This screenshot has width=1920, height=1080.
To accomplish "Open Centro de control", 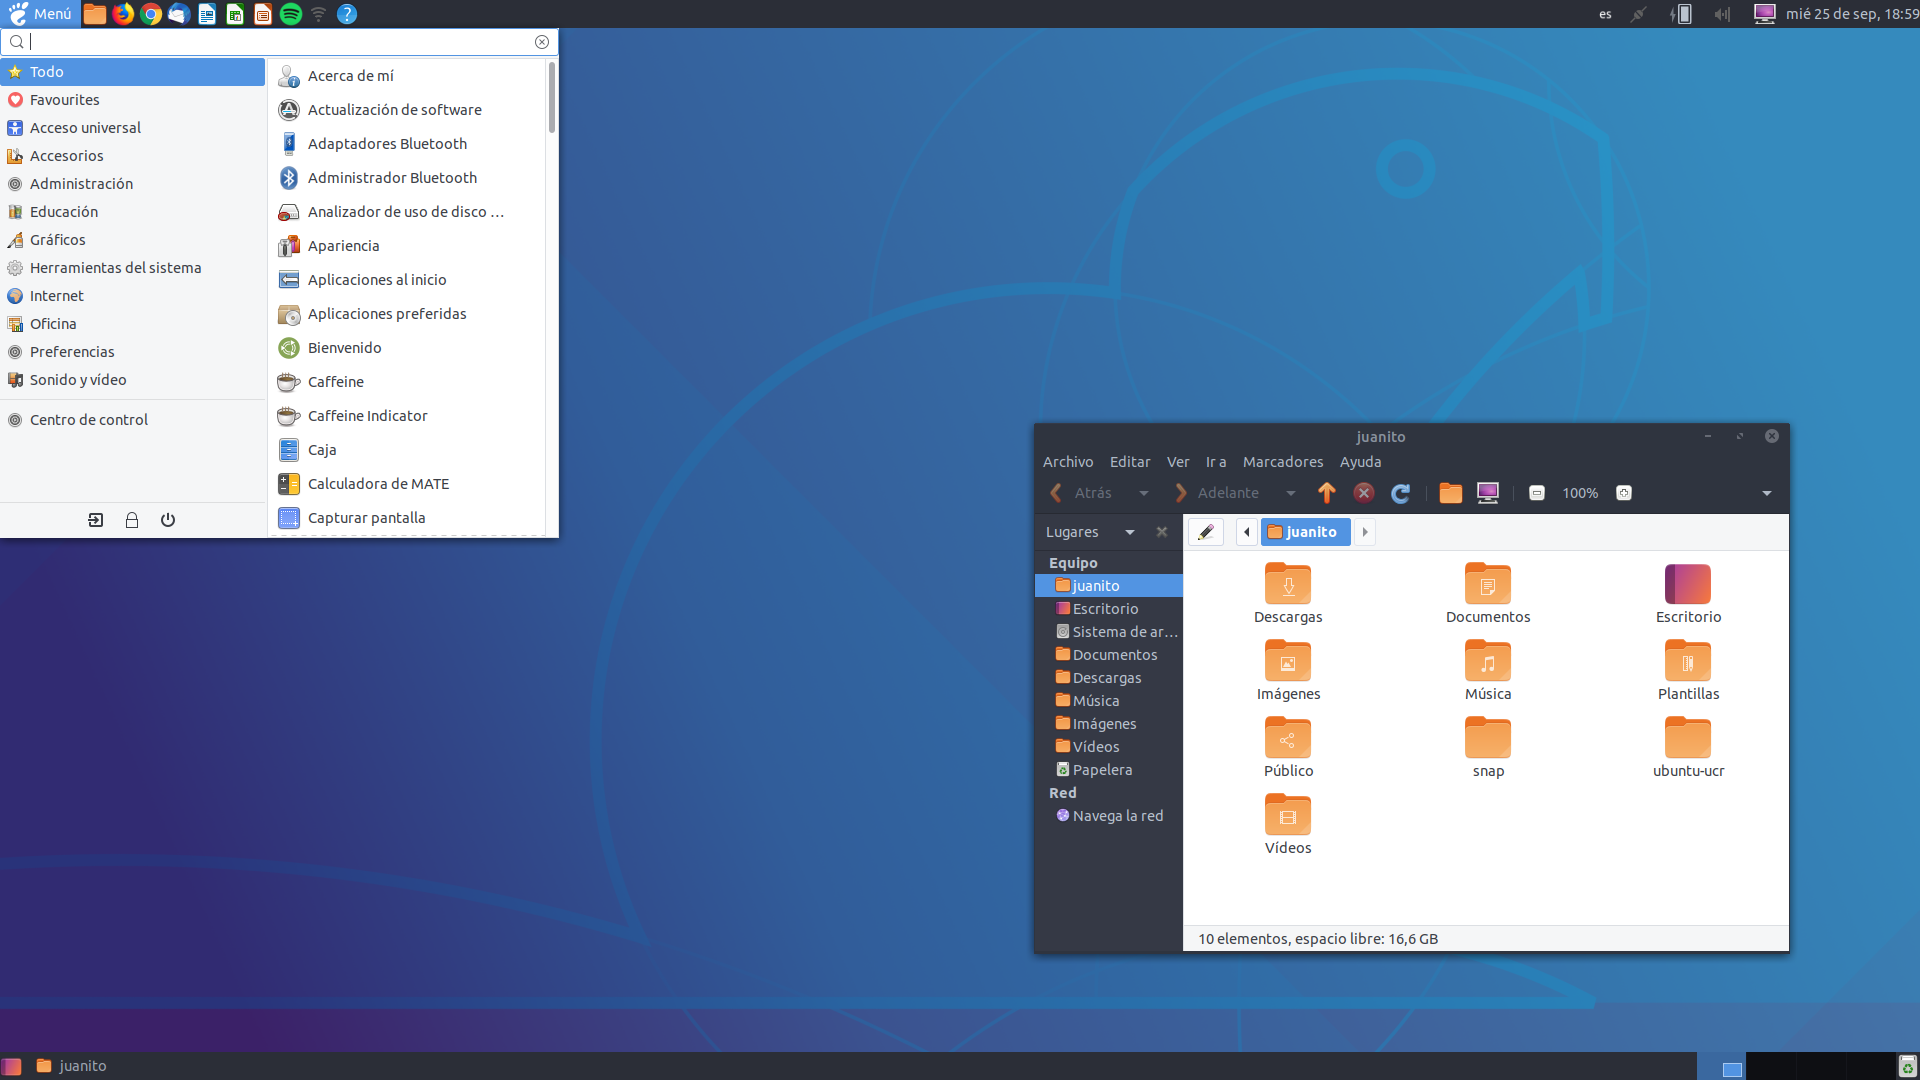I will [88, 420].
